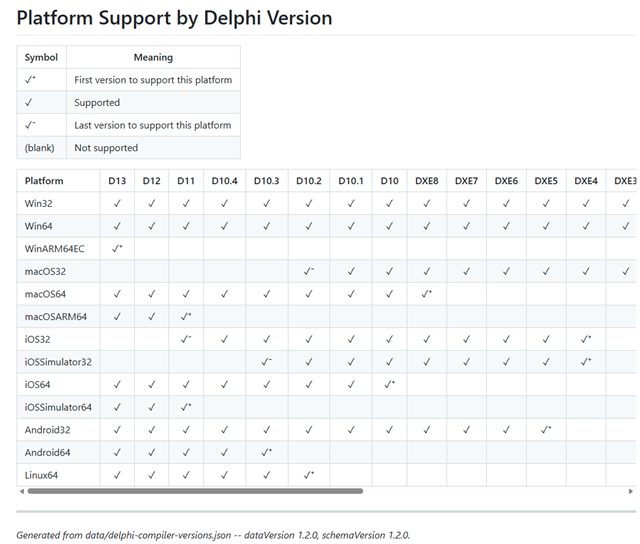Click the macOS64 first-support checkmark under DXE8

coord(427,294)
